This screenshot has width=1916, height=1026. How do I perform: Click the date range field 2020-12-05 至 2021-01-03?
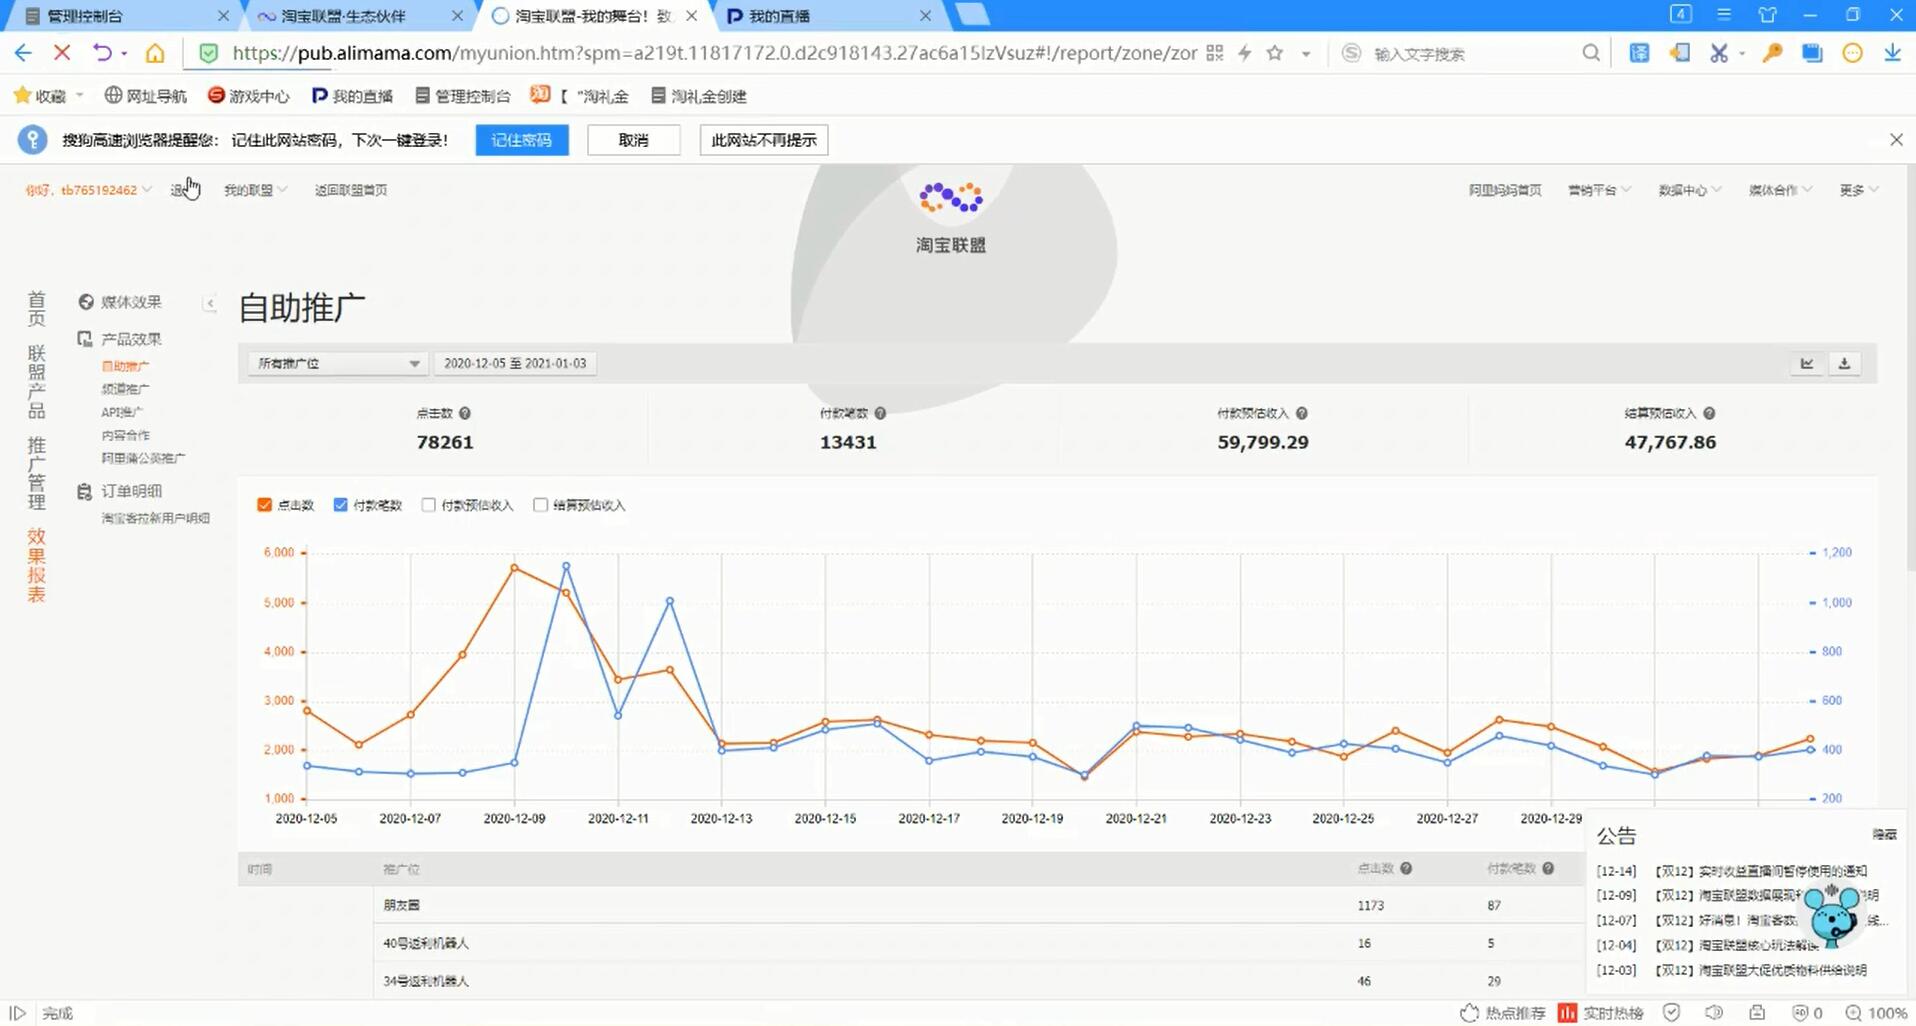click(515, 364)
